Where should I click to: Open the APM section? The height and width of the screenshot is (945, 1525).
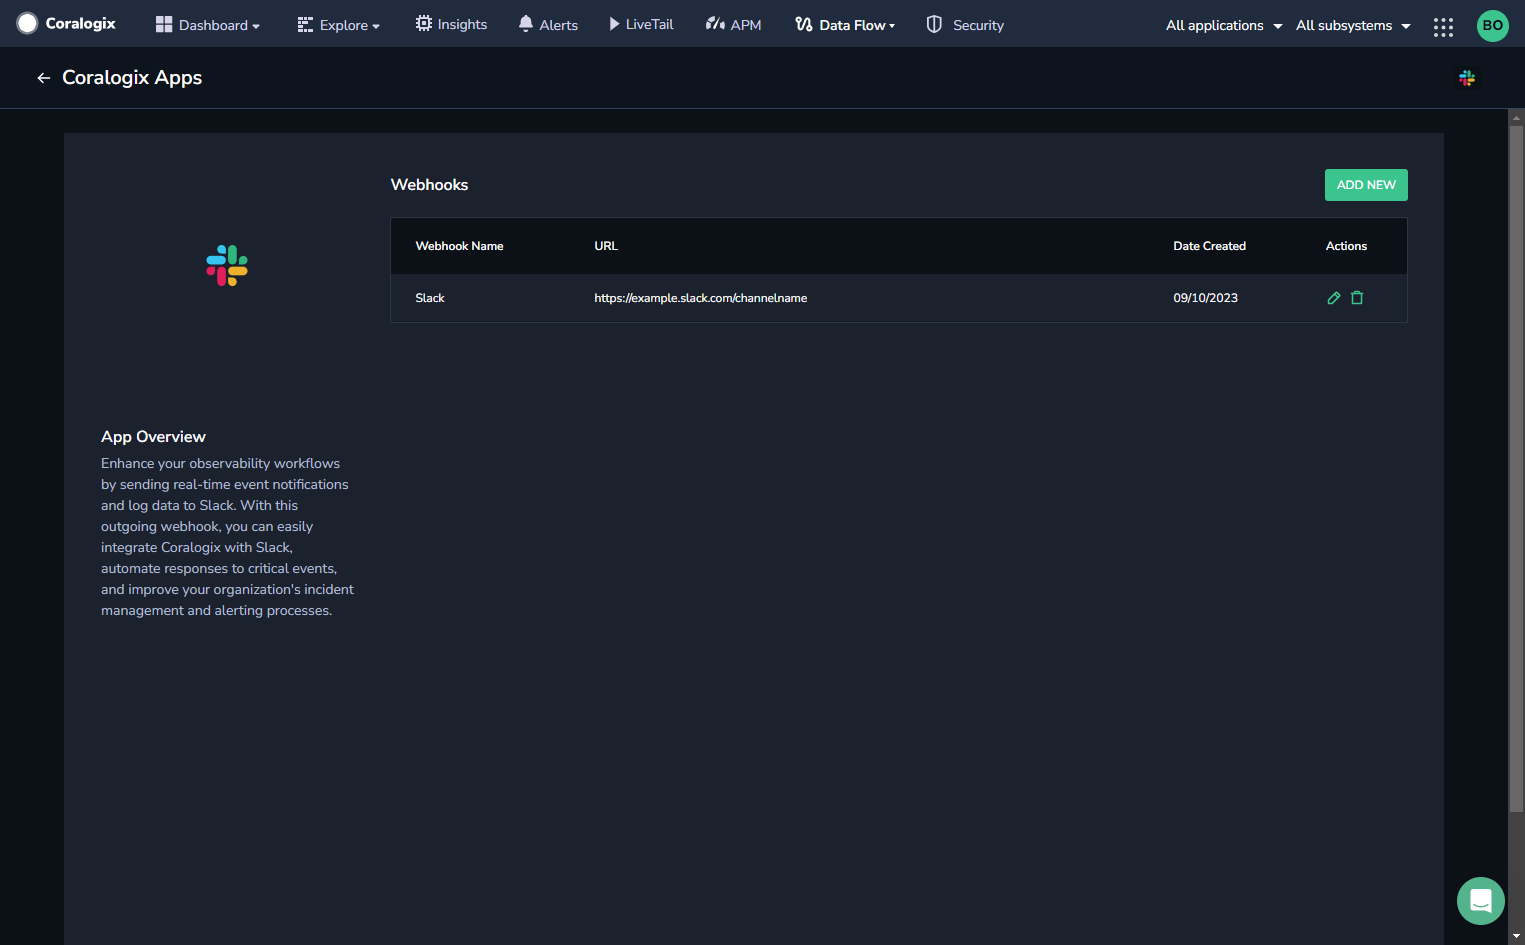tap(733, 24)
